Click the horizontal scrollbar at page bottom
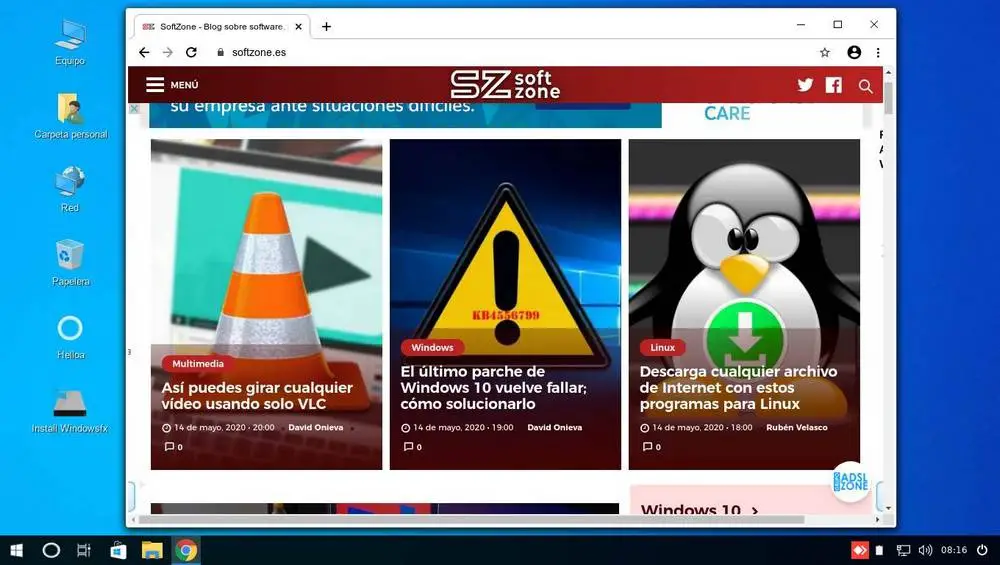 [472, 520]
